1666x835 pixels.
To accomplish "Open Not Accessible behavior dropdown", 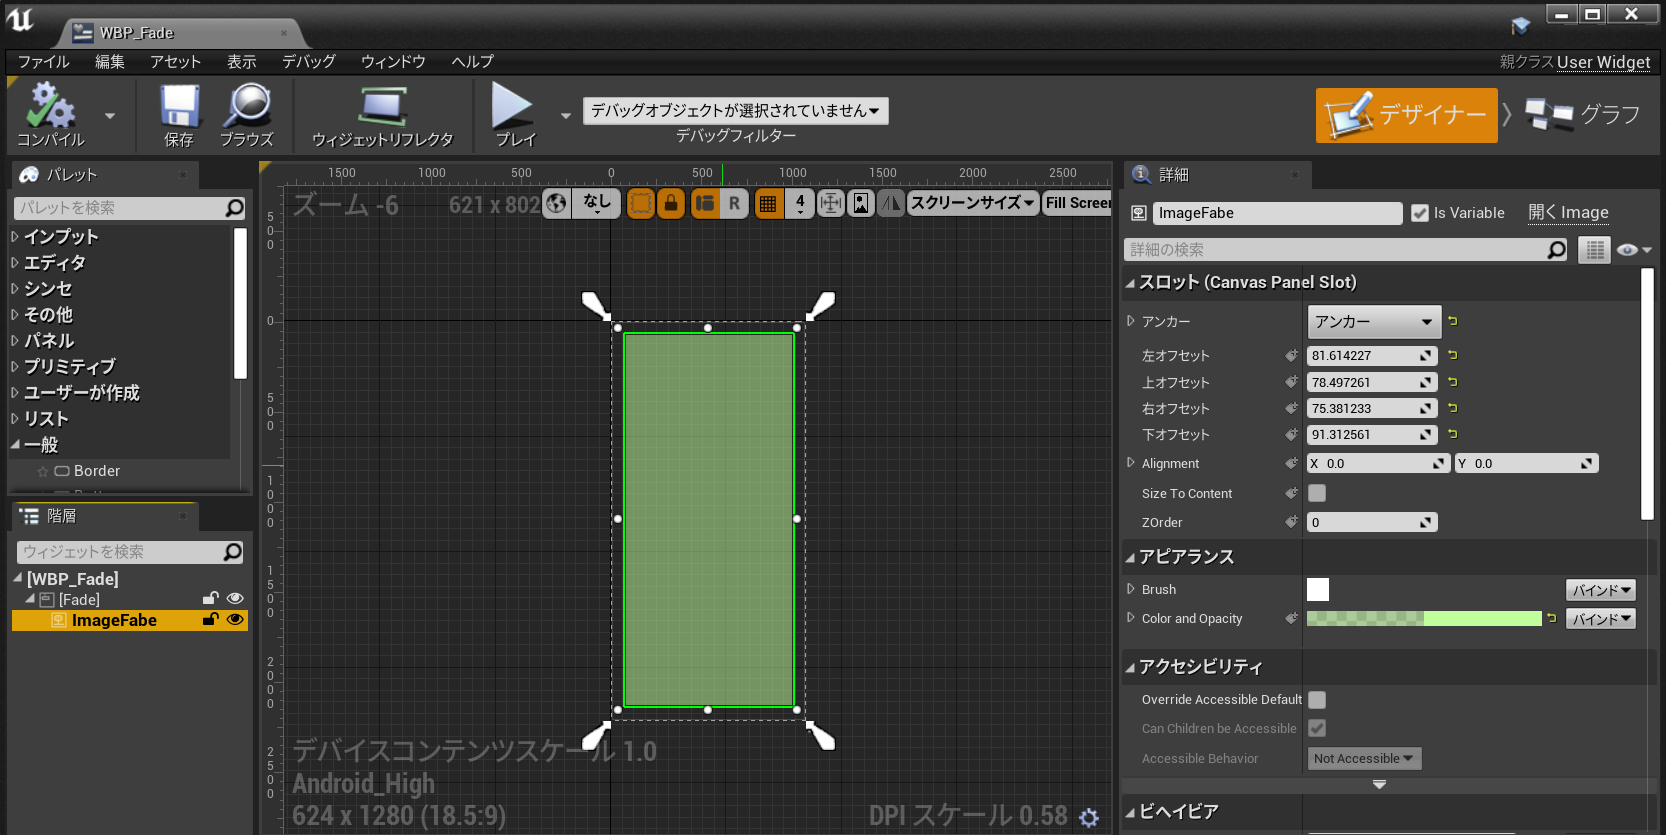I will (1364, 759).
